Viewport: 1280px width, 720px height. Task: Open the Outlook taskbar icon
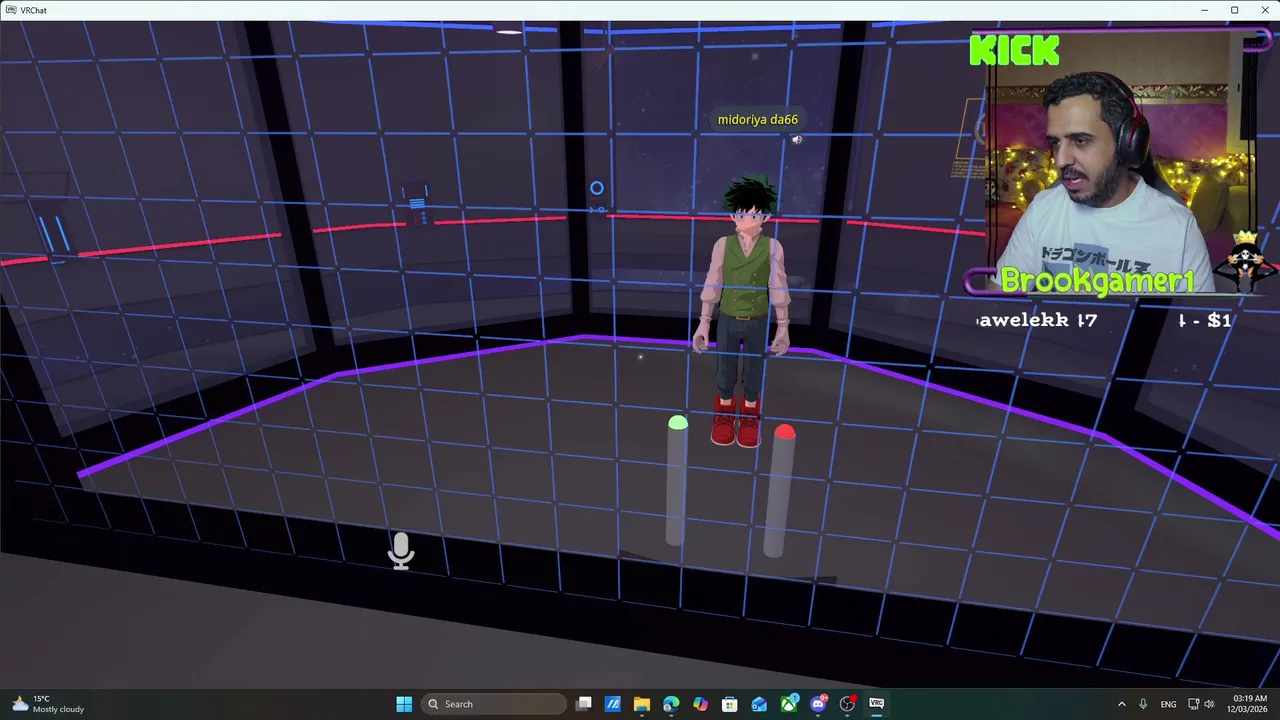pyautogui.click(x=759, y=704)
